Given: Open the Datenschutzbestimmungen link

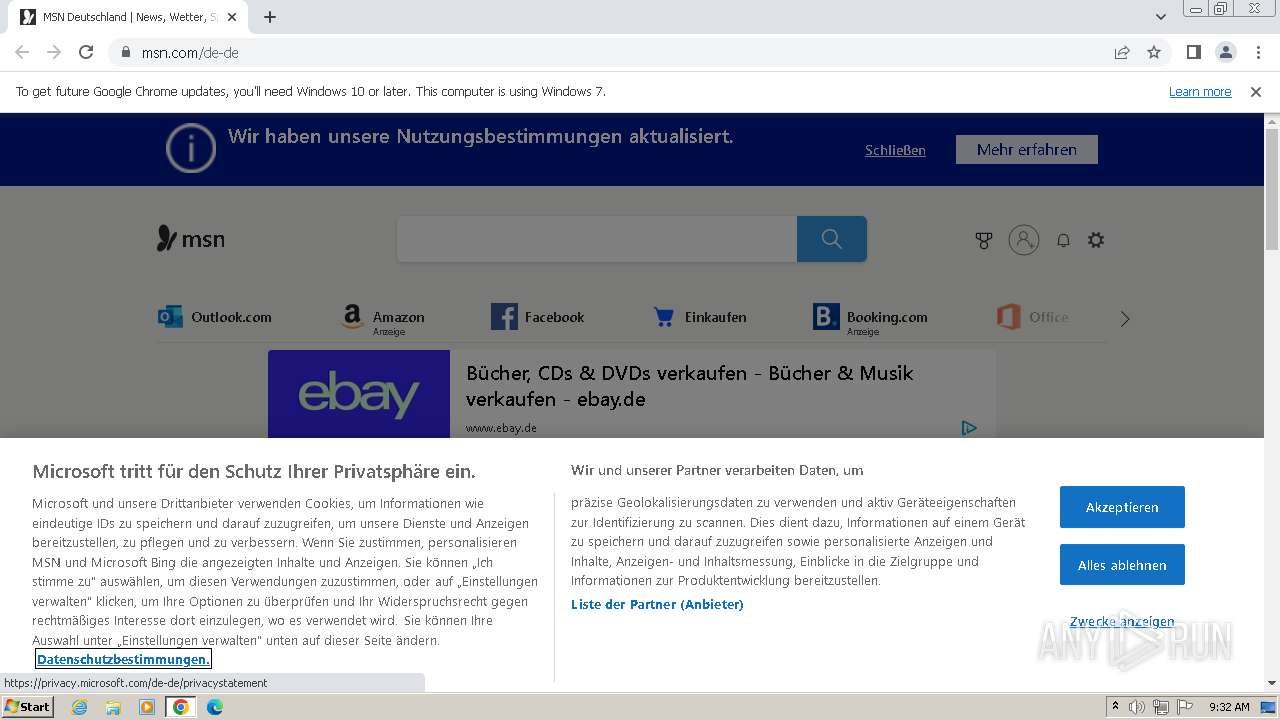Looking at the screenshot, I should pos(123,659).
